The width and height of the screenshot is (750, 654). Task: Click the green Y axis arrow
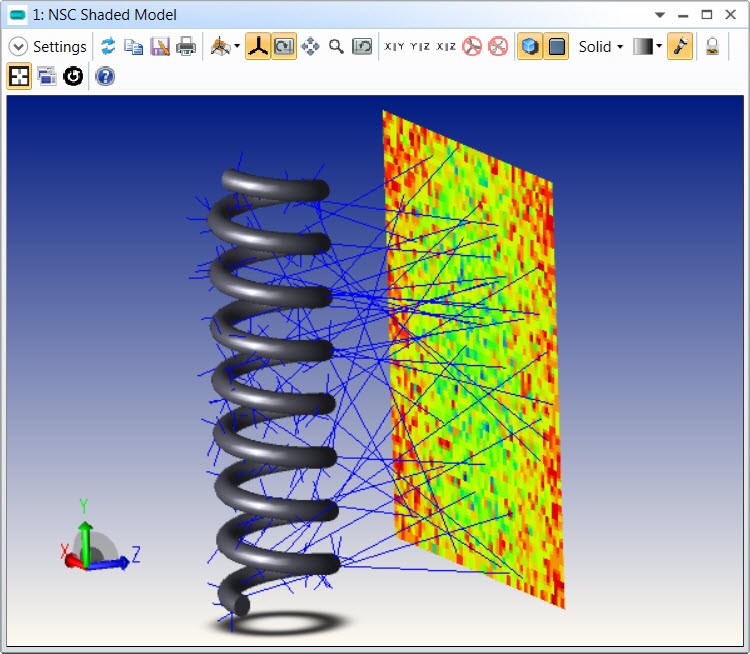[85, 543]
